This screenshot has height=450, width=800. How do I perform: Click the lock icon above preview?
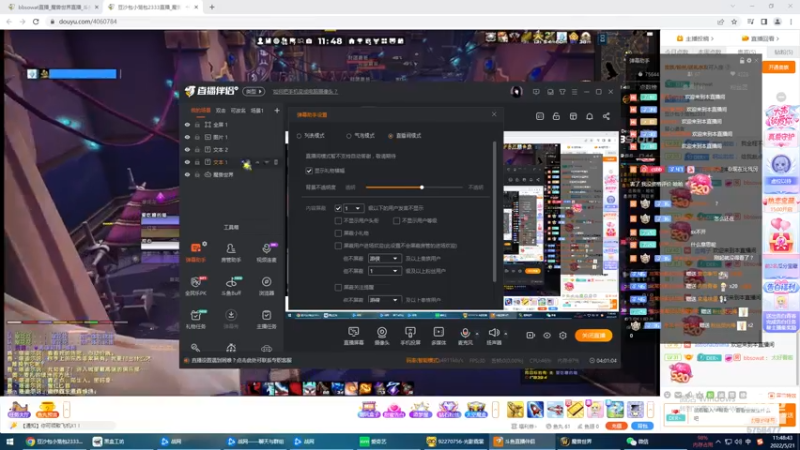coord(556,116)
